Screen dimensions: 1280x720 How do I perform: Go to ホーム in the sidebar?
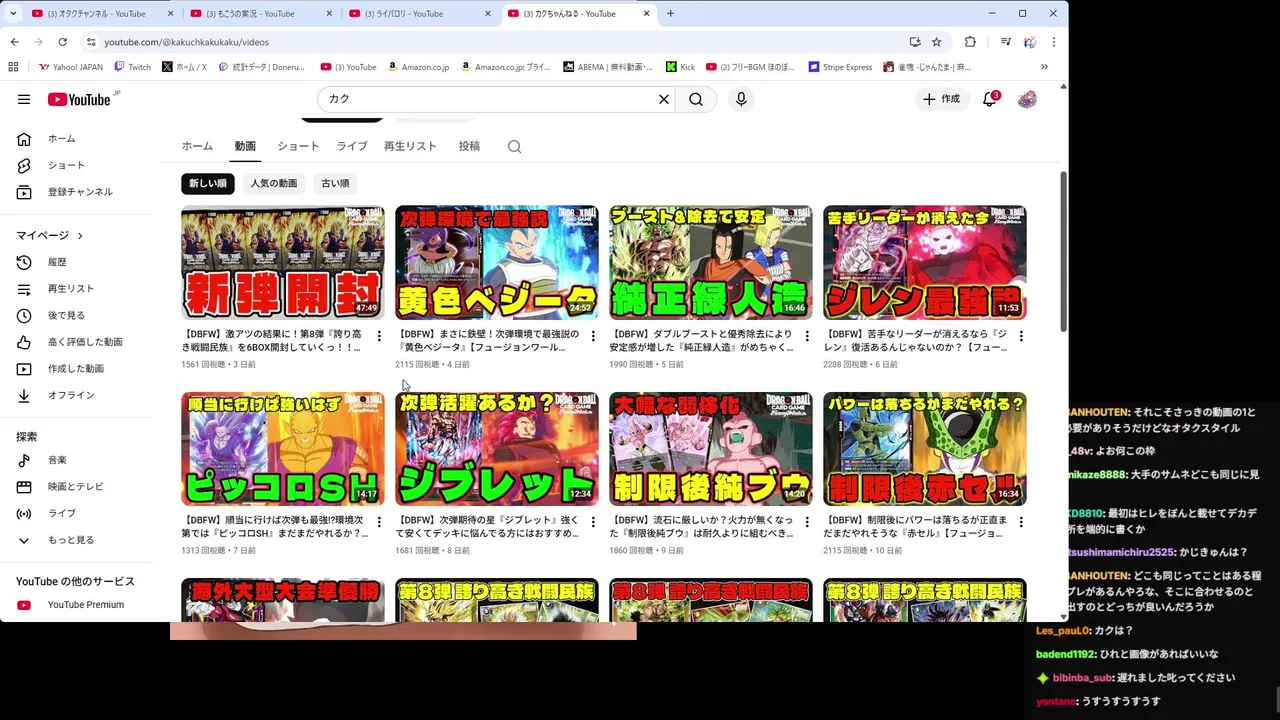(x=76, y=138)
